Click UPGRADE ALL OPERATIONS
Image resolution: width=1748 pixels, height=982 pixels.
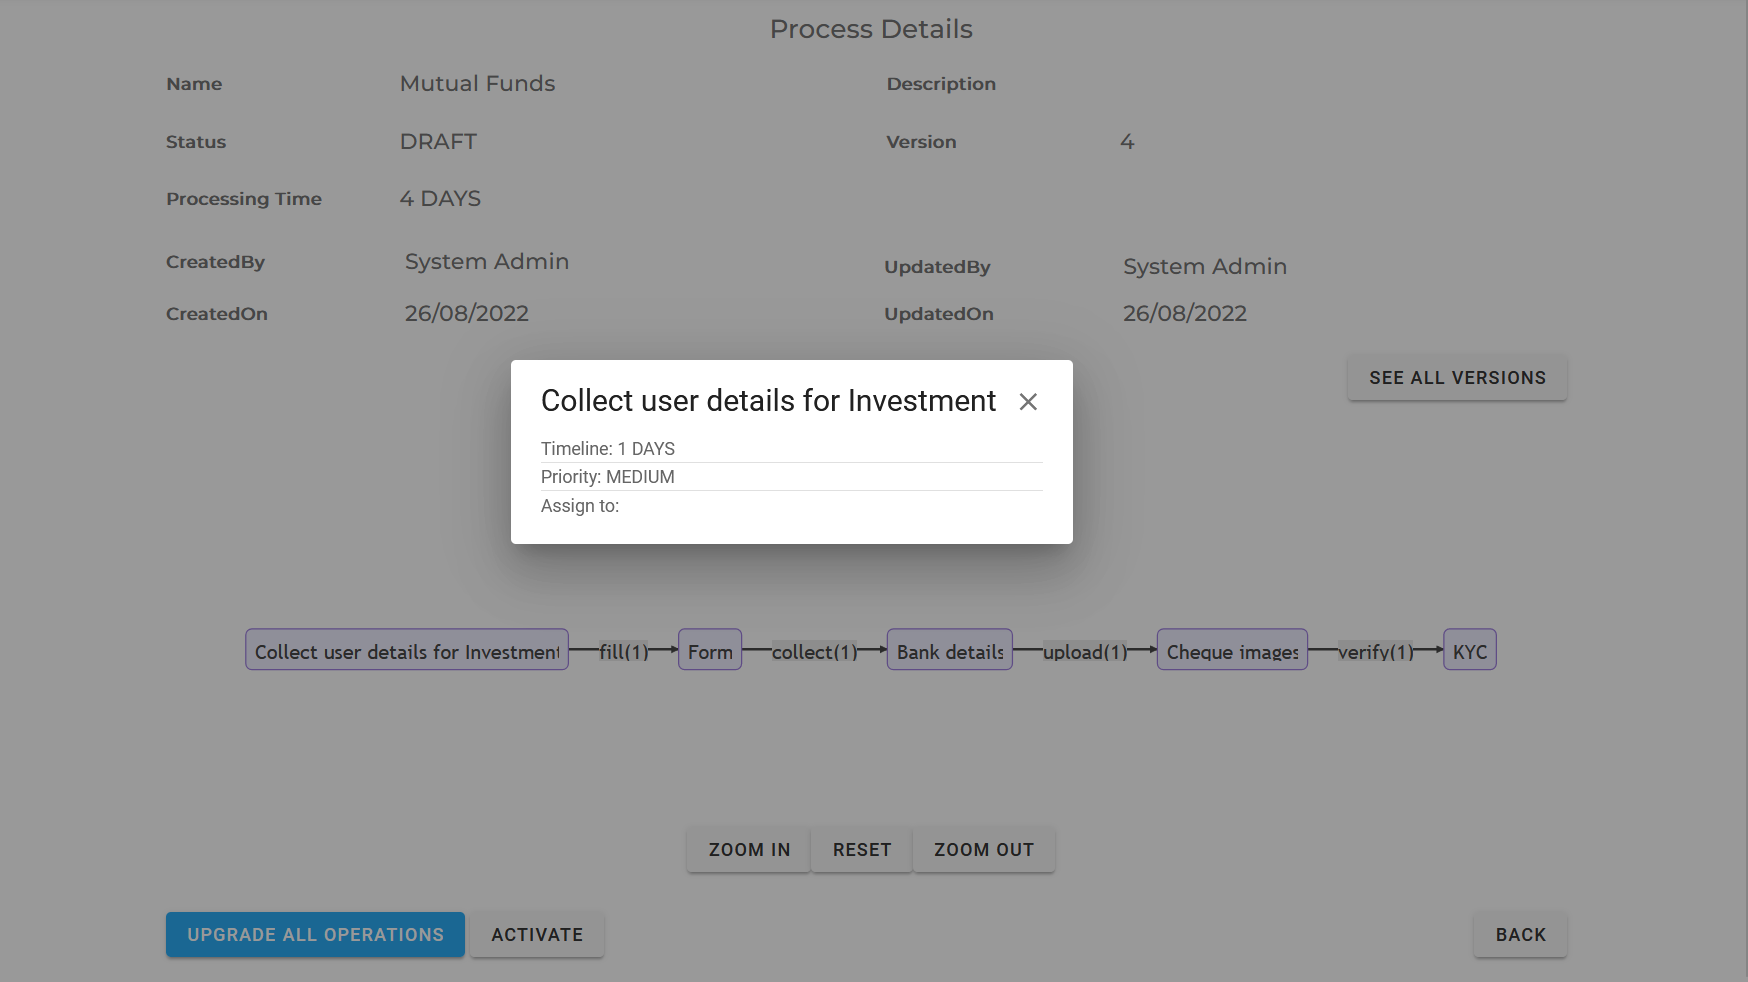point(315,935)
